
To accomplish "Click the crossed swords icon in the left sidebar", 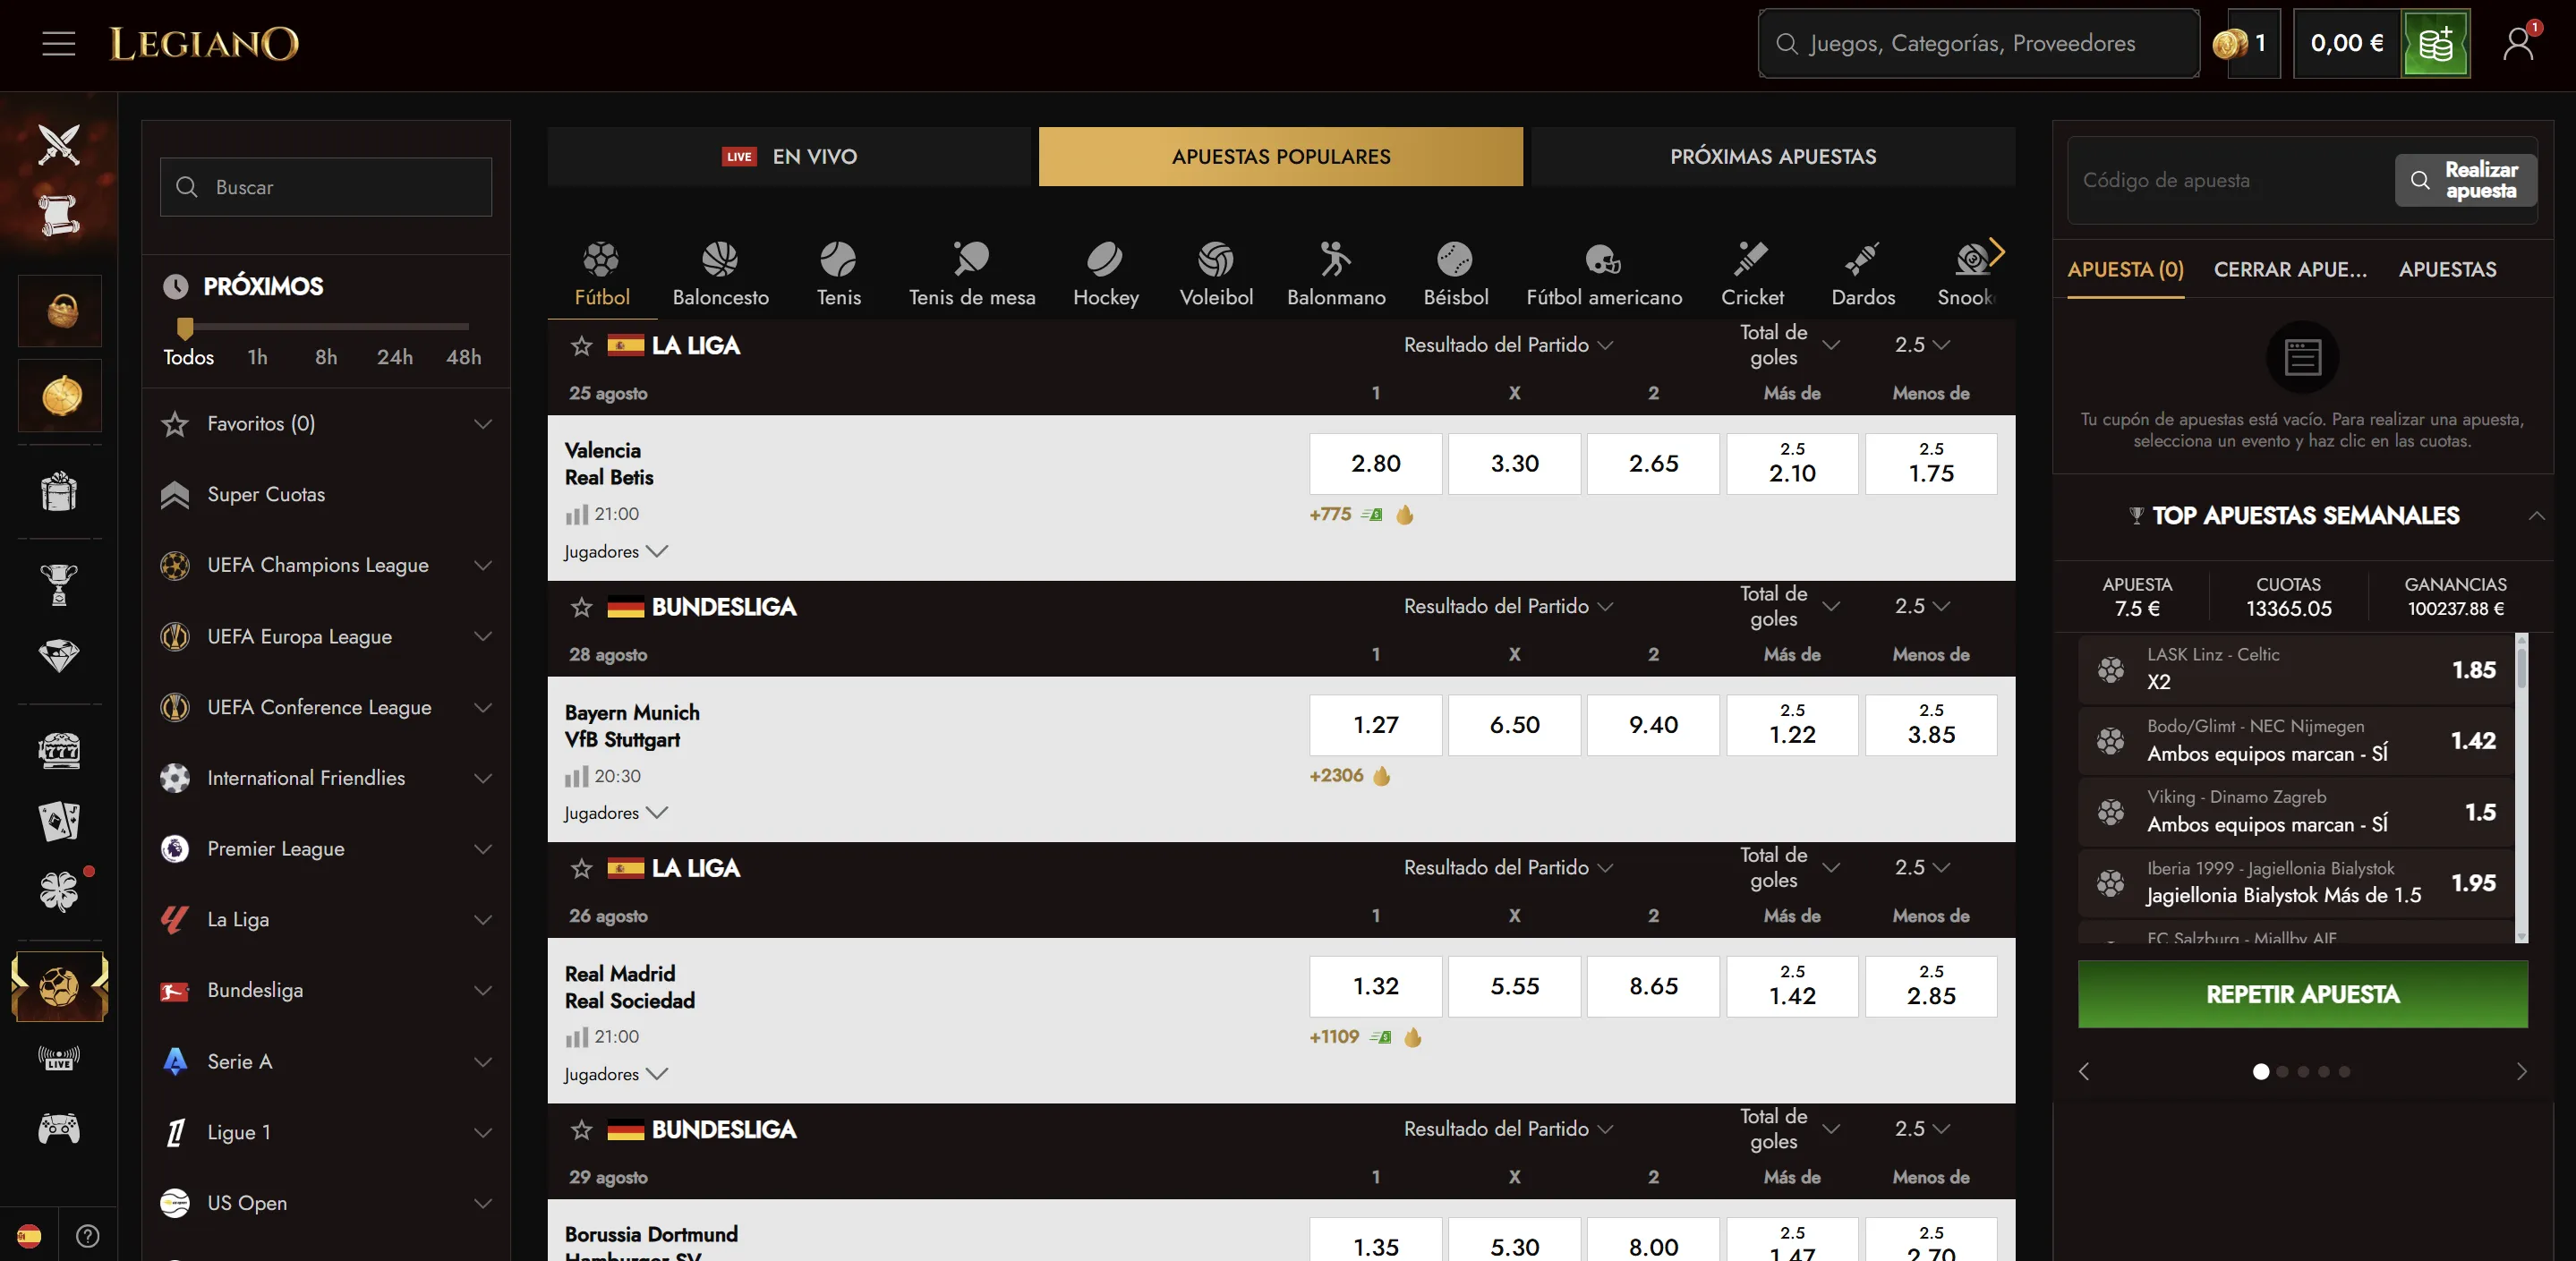I will (59, 144).
